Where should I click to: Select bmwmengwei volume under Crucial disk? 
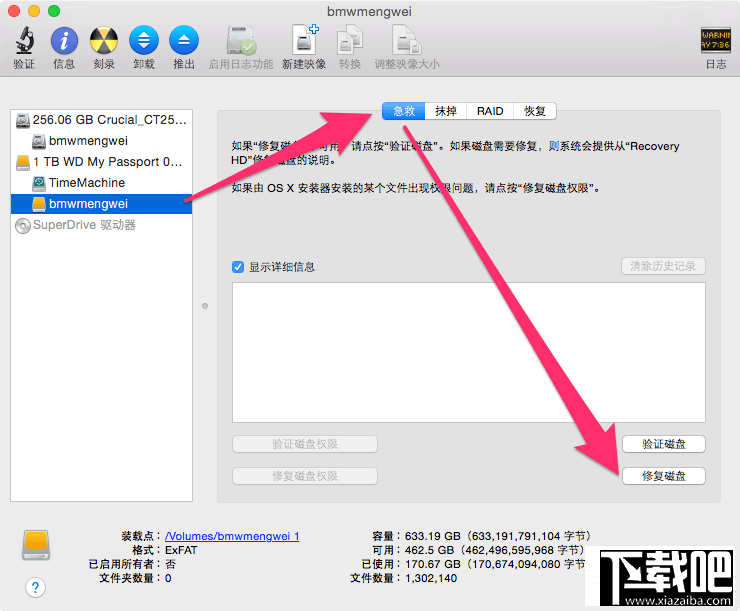click(x=101, y=141)
